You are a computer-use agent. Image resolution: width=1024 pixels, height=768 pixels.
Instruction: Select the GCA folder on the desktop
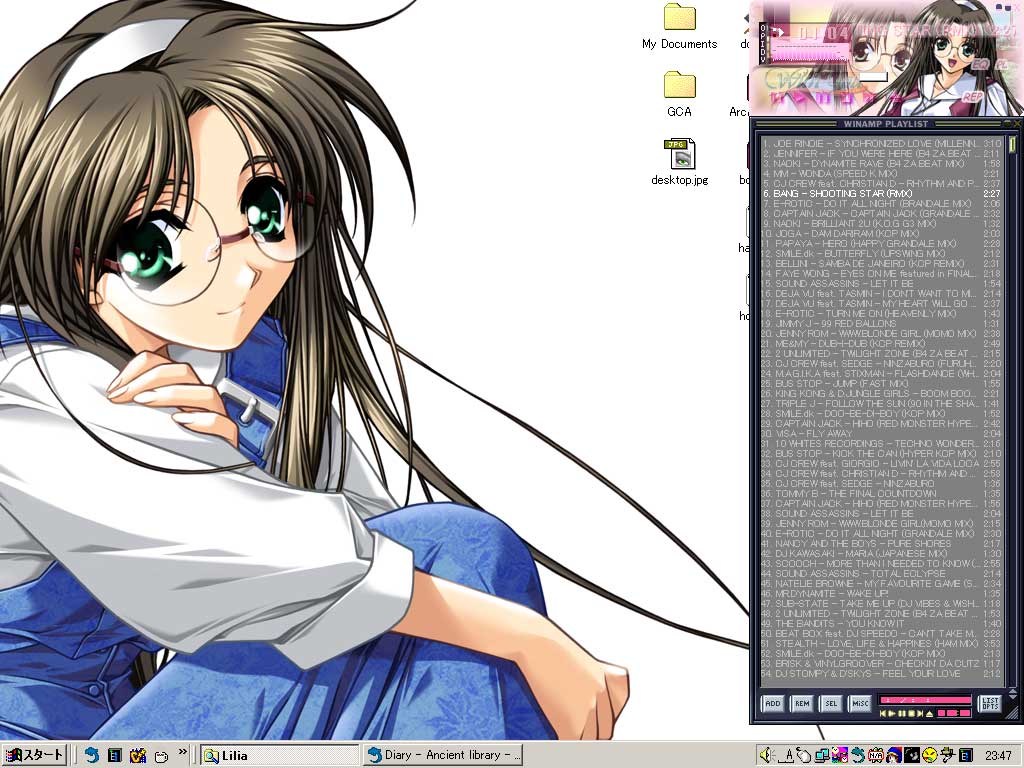[x=679, y=95]
